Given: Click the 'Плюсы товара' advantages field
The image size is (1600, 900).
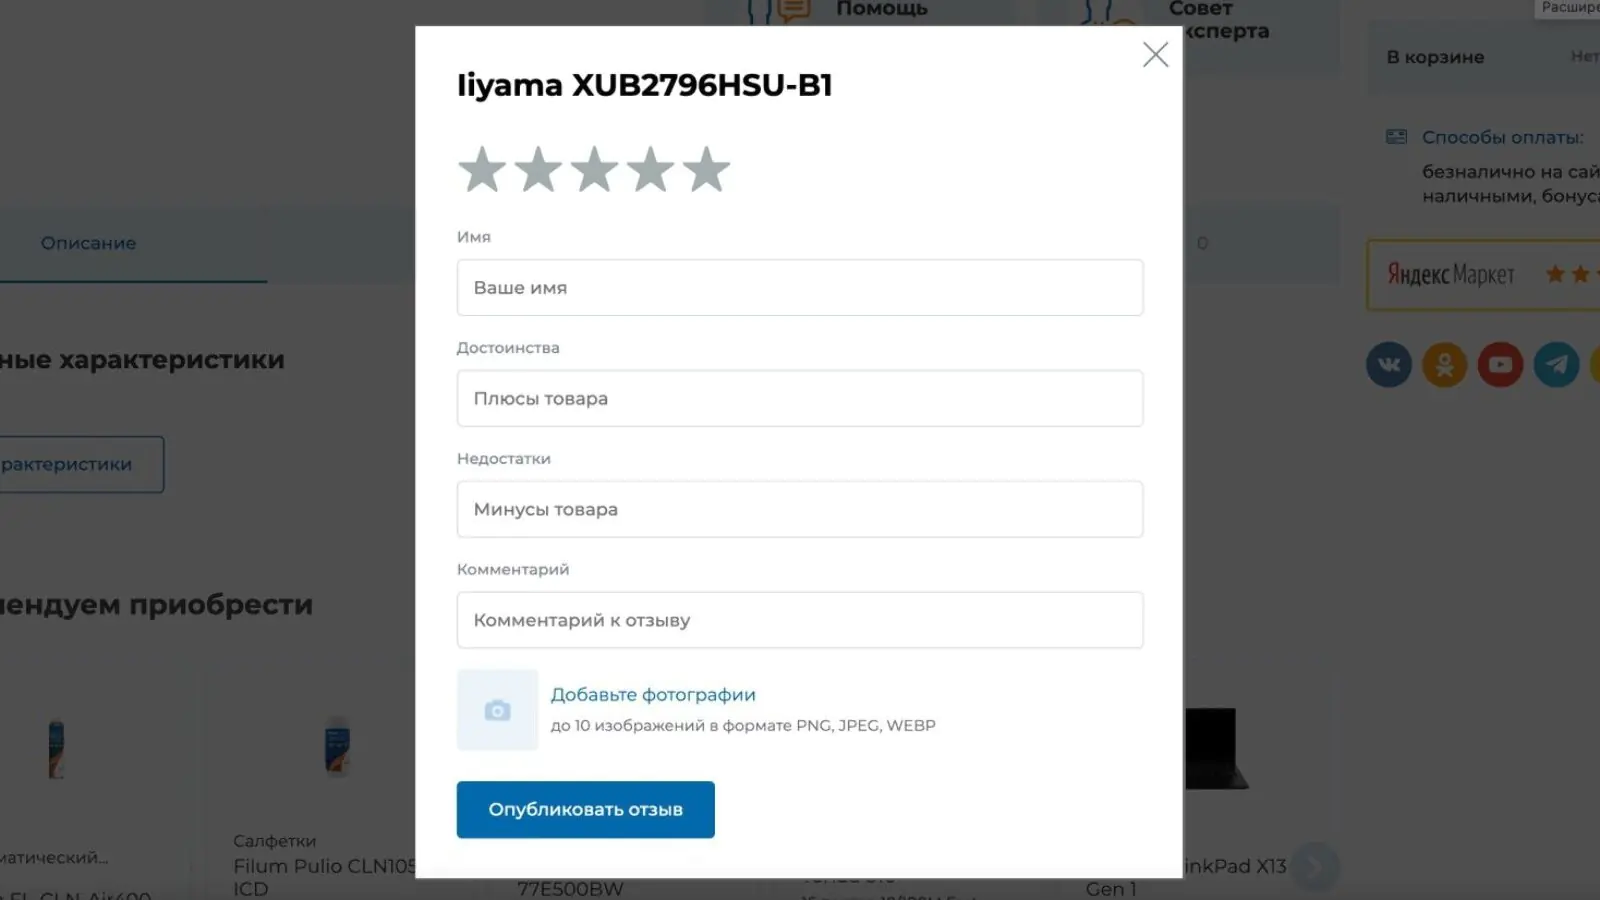Looking at the screenshot, I should pyautogui.click(x=800, y=399).
